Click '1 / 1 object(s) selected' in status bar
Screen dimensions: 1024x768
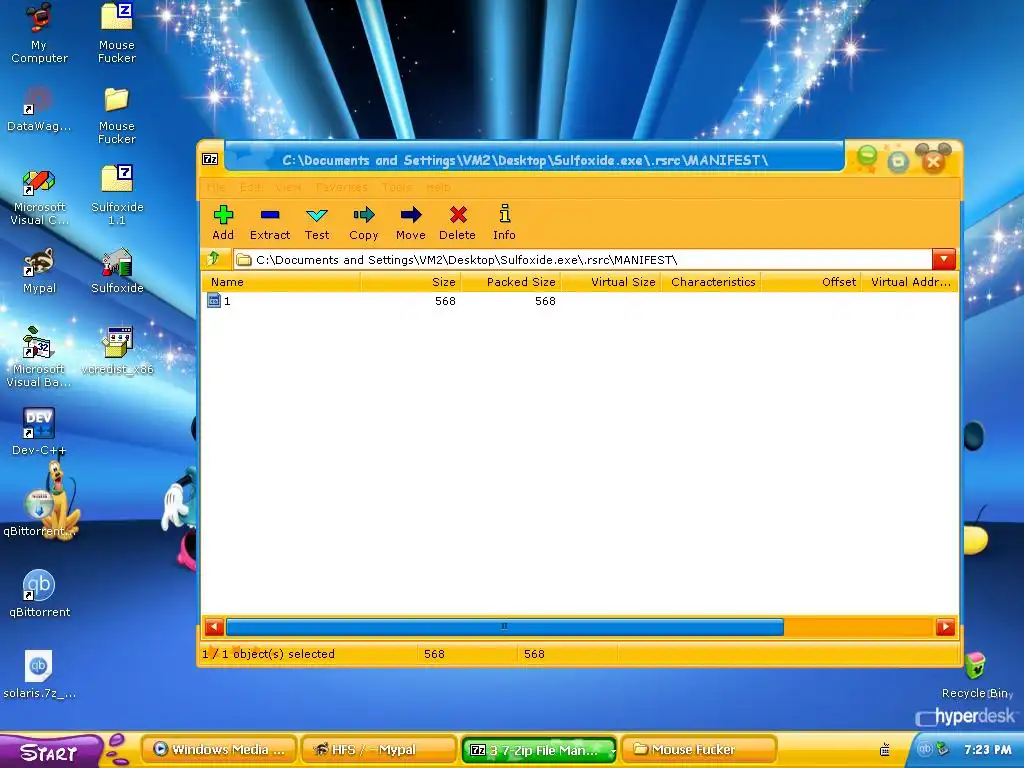point(268,654)
